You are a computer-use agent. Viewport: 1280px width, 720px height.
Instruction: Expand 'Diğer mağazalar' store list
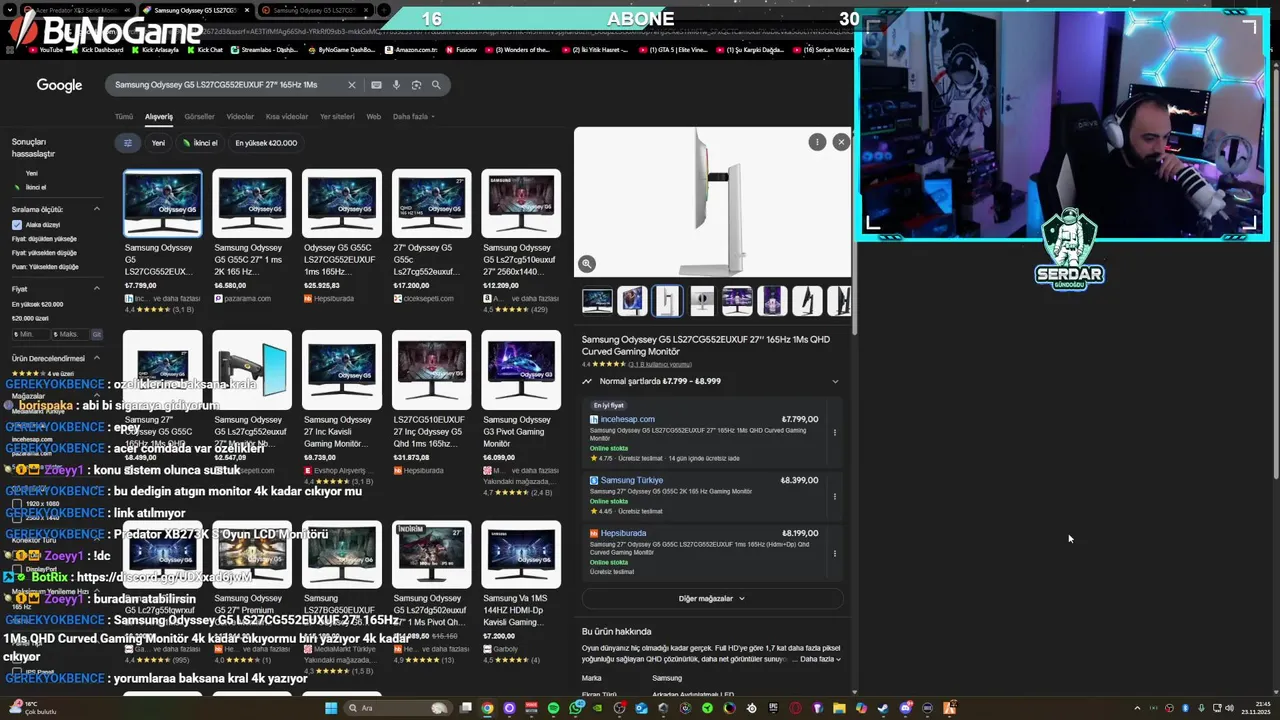coord(712,598)
